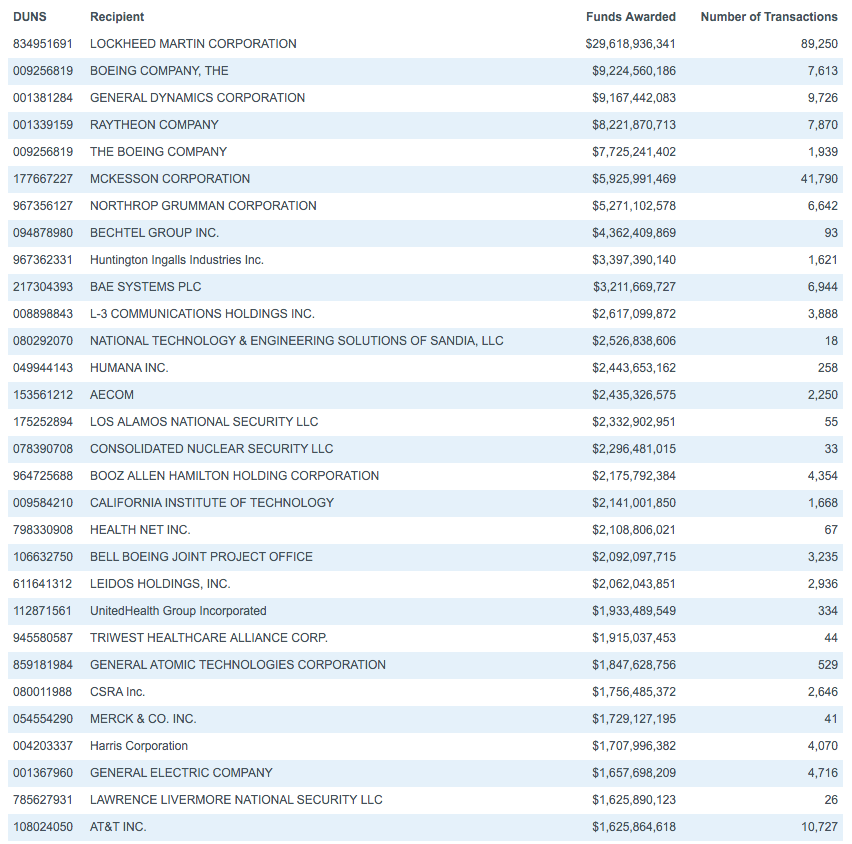Select LOCKHEED MARTIN CORPORATION recipient name
Screen dimensions: 852x844
coord(193,44)
